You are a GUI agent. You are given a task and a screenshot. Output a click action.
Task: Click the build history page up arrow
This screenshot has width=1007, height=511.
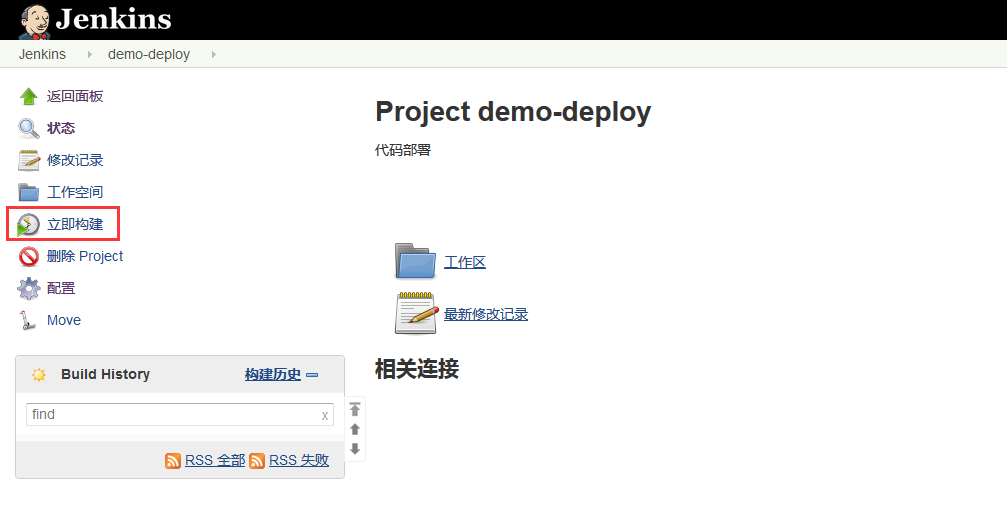click(355, 429)
